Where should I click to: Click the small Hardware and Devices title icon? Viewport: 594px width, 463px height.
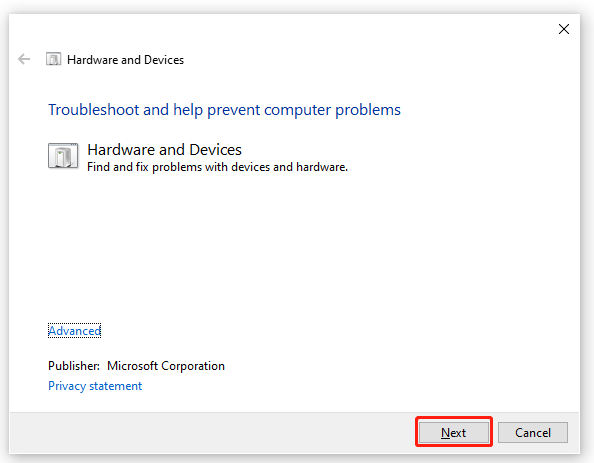click(53, 59)
